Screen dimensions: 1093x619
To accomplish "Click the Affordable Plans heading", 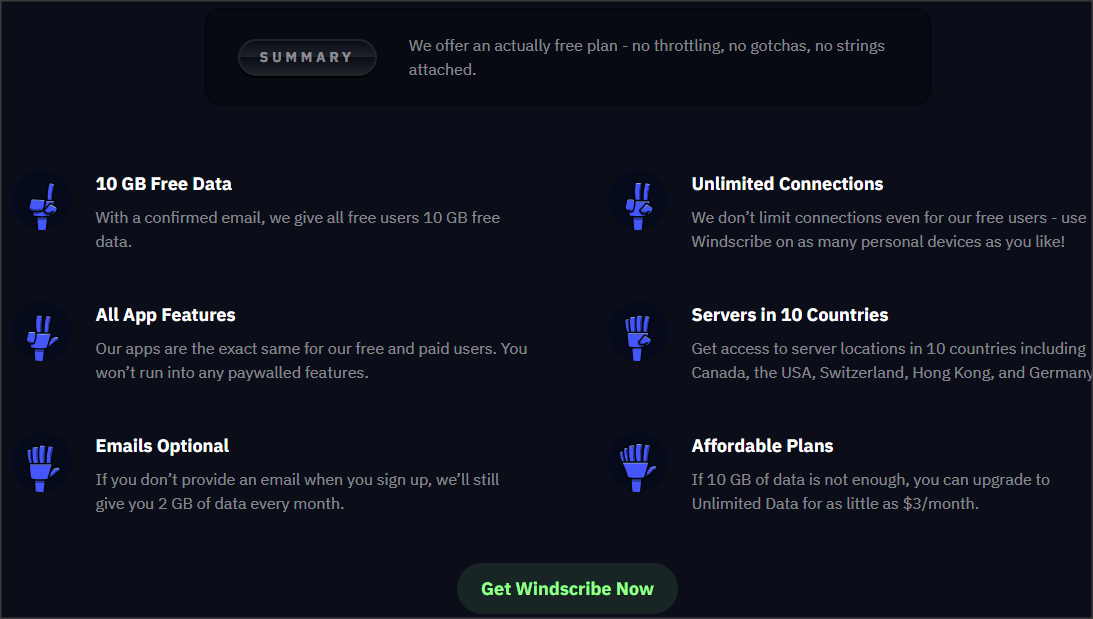I will (x=763, y=446).
